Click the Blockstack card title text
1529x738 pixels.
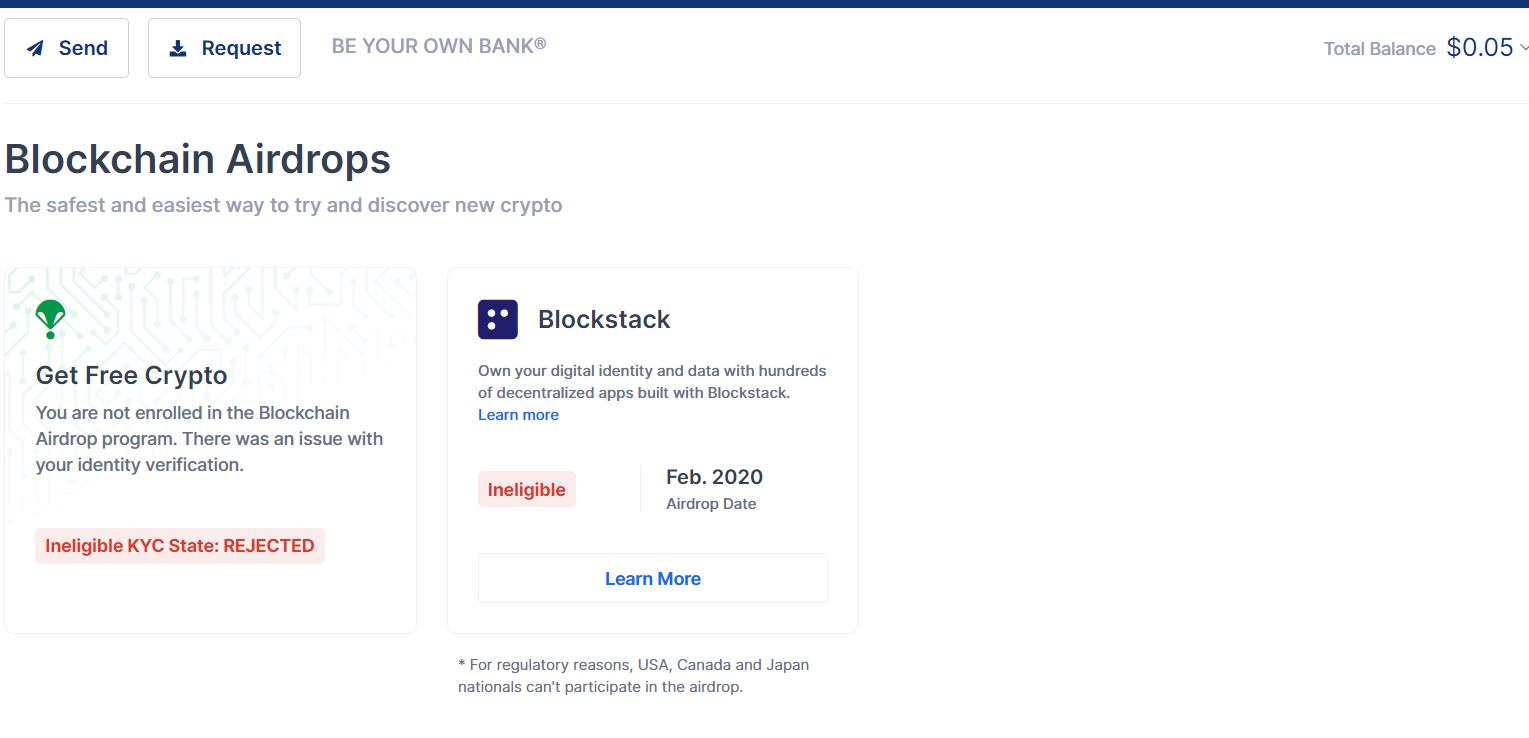604,319
